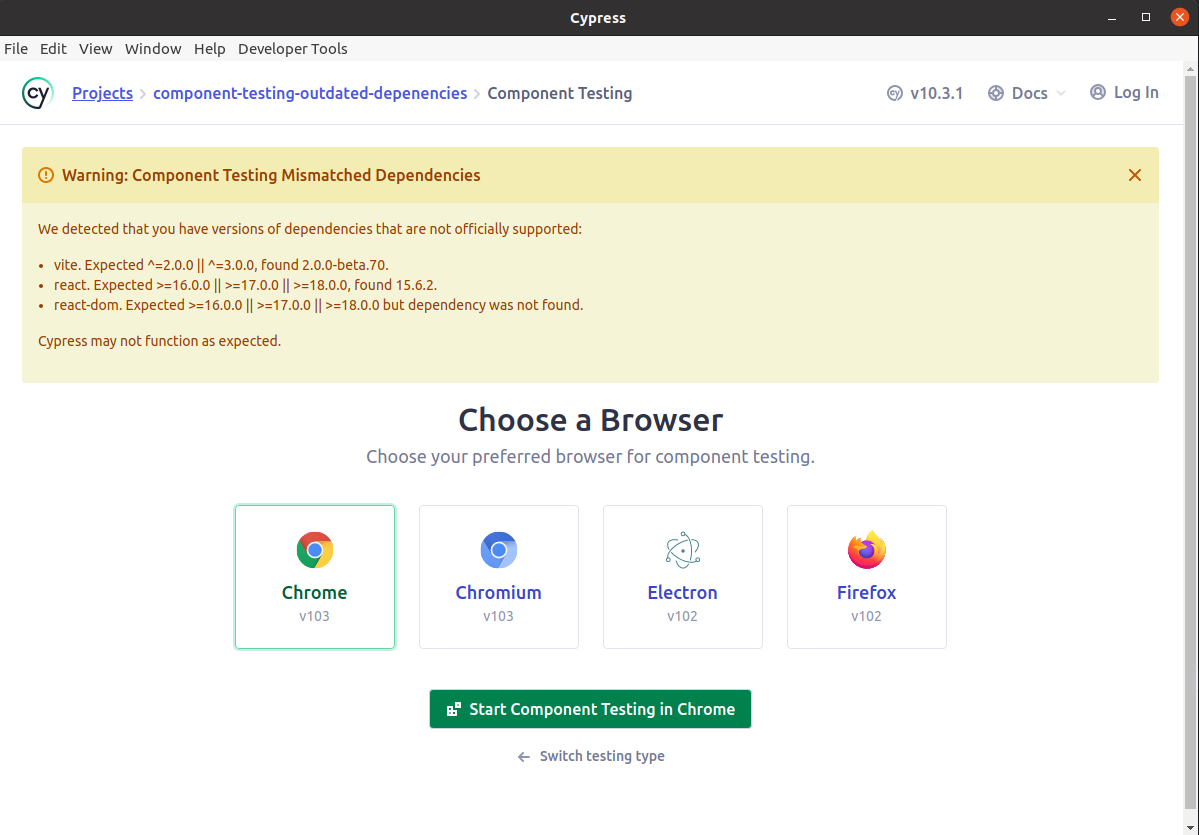Select the Chrome v103 browser card
The width and height of the screenshot is (1199, 835).
point(315,577)
